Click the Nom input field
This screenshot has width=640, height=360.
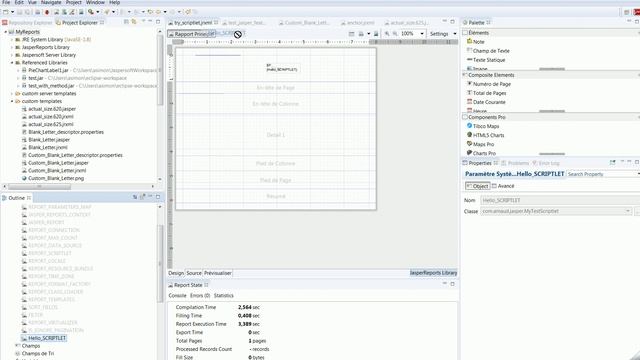[560, 200]
